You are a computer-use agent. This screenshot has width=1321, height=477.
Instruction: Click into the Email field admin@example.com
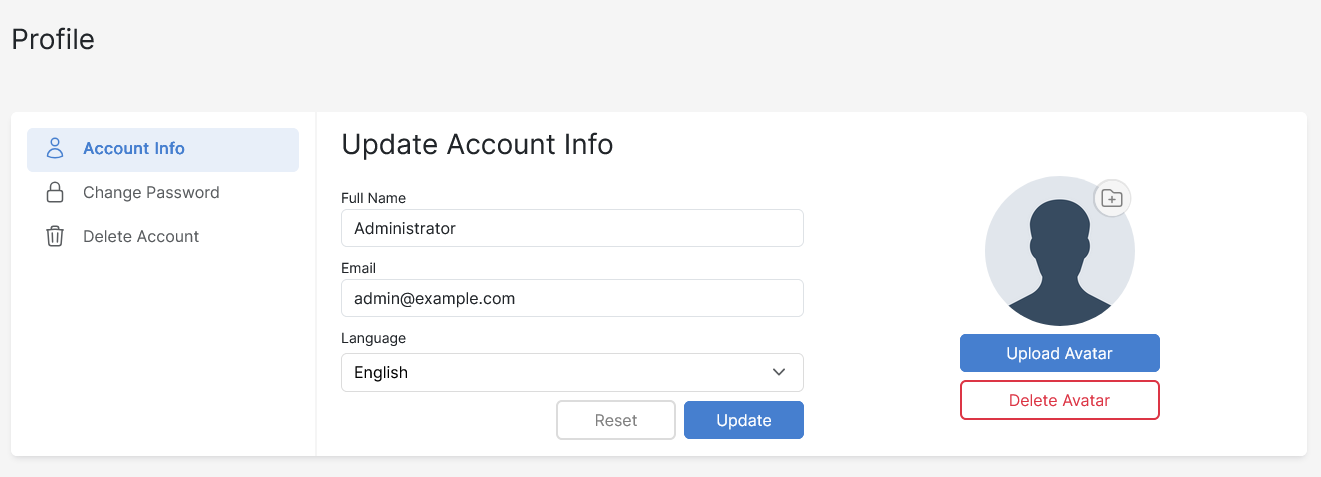click(x=572, y=298)
